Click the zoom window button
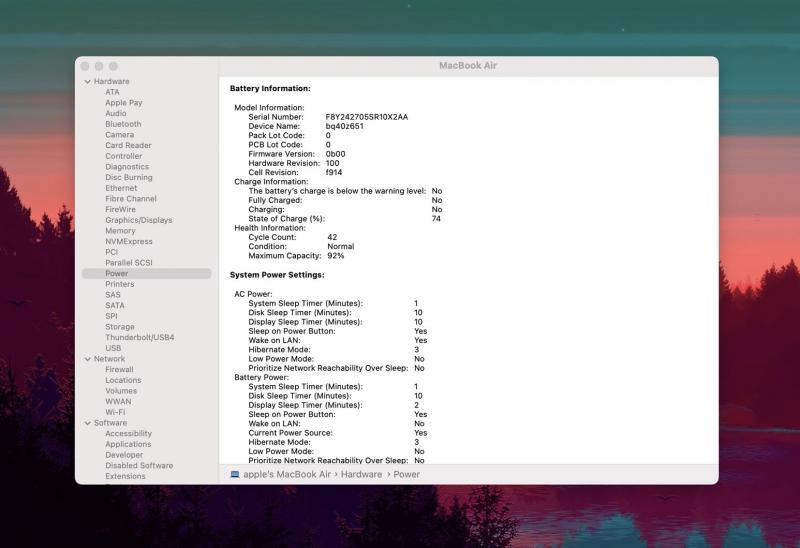 113,66
